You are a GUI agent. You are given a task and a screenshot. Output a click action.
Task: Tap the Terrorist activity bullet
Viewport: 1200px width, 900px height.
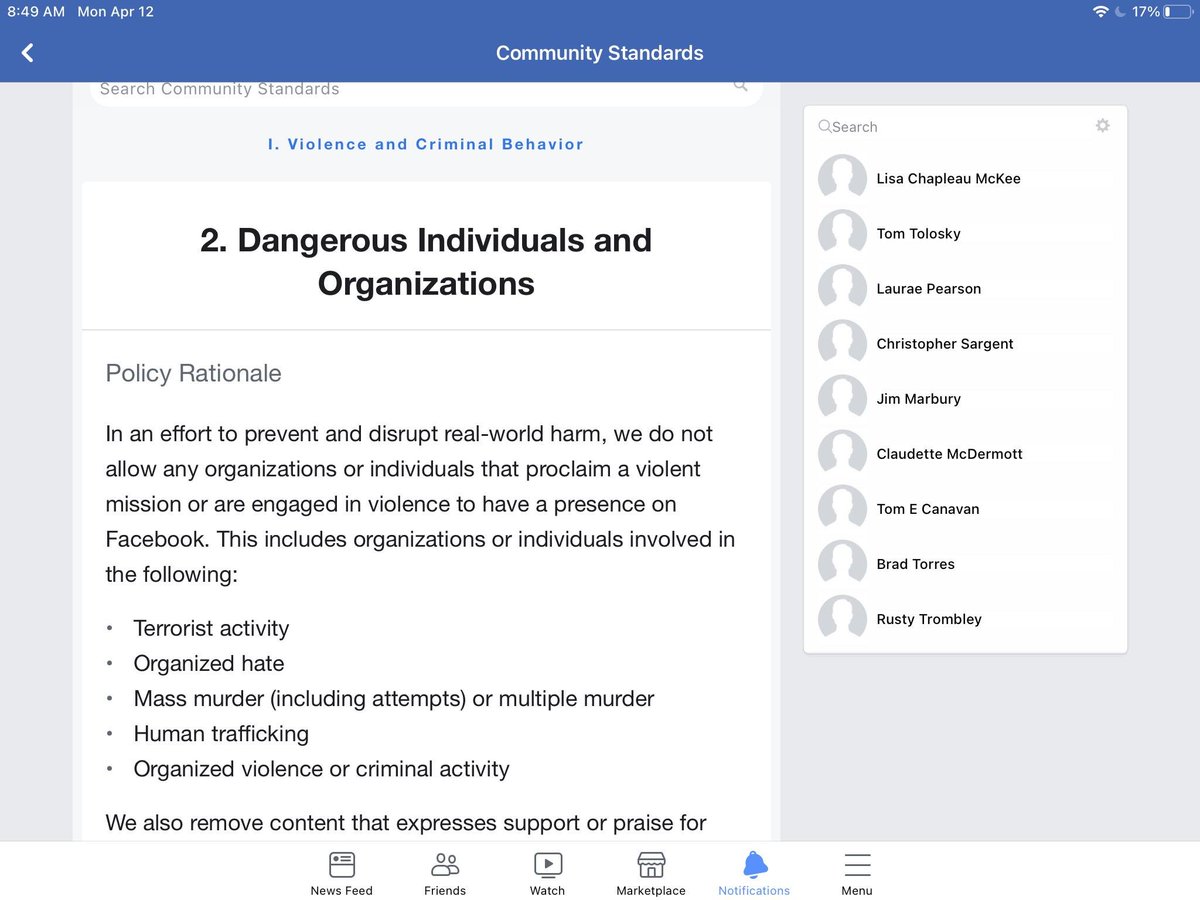coord(211,629)
